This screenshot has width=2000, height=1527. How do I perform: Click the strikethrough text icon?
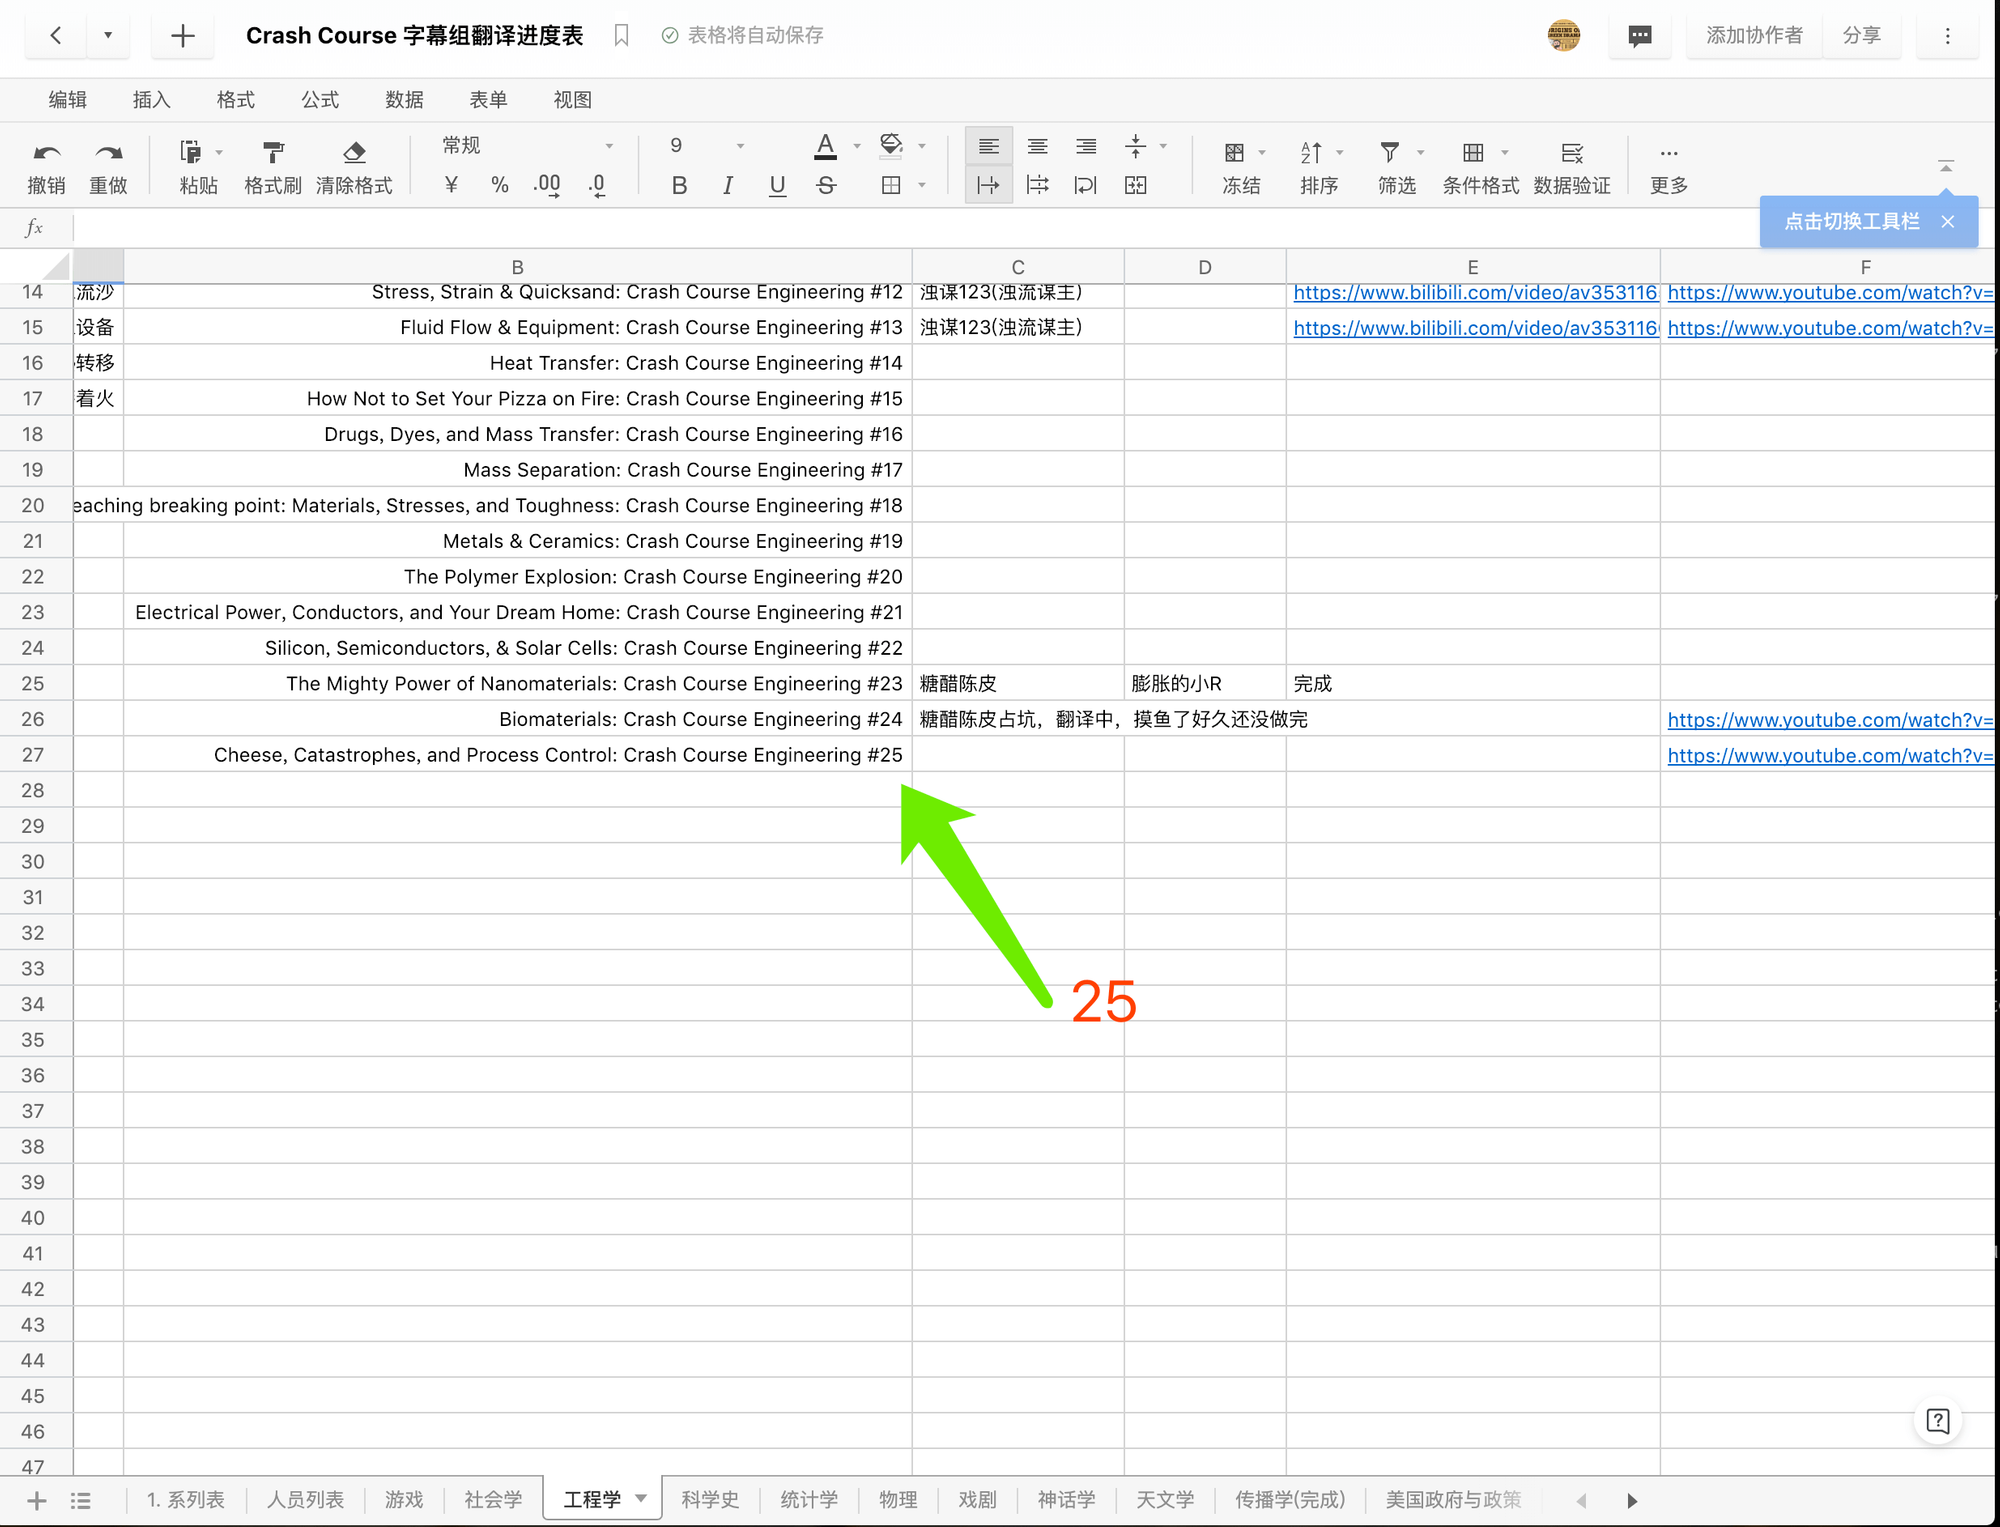click(825, 186)
